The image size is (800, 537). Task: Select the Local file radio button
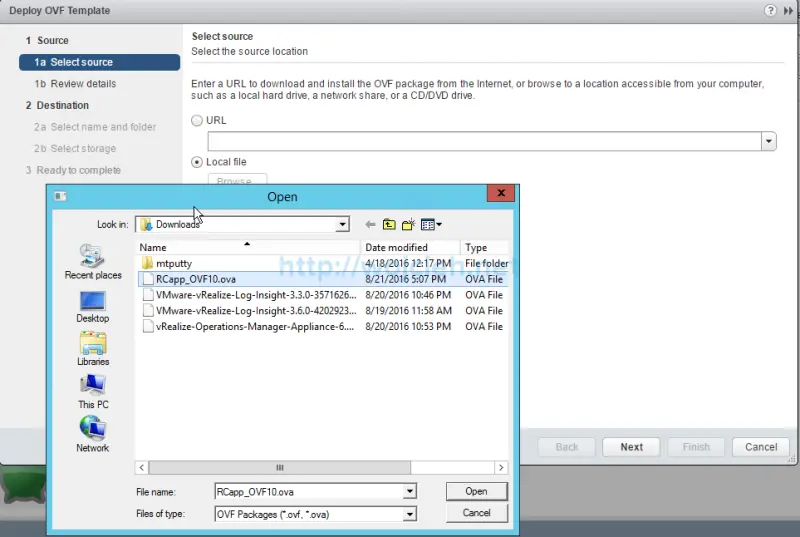pyautogui.click(x=197, y=162)
